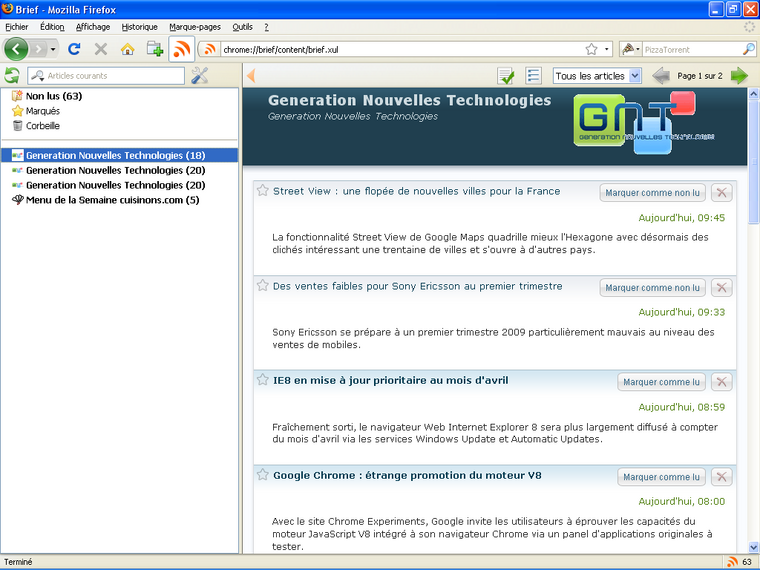
Task: Open the Affichage menu
Action: tap(93, 27)
